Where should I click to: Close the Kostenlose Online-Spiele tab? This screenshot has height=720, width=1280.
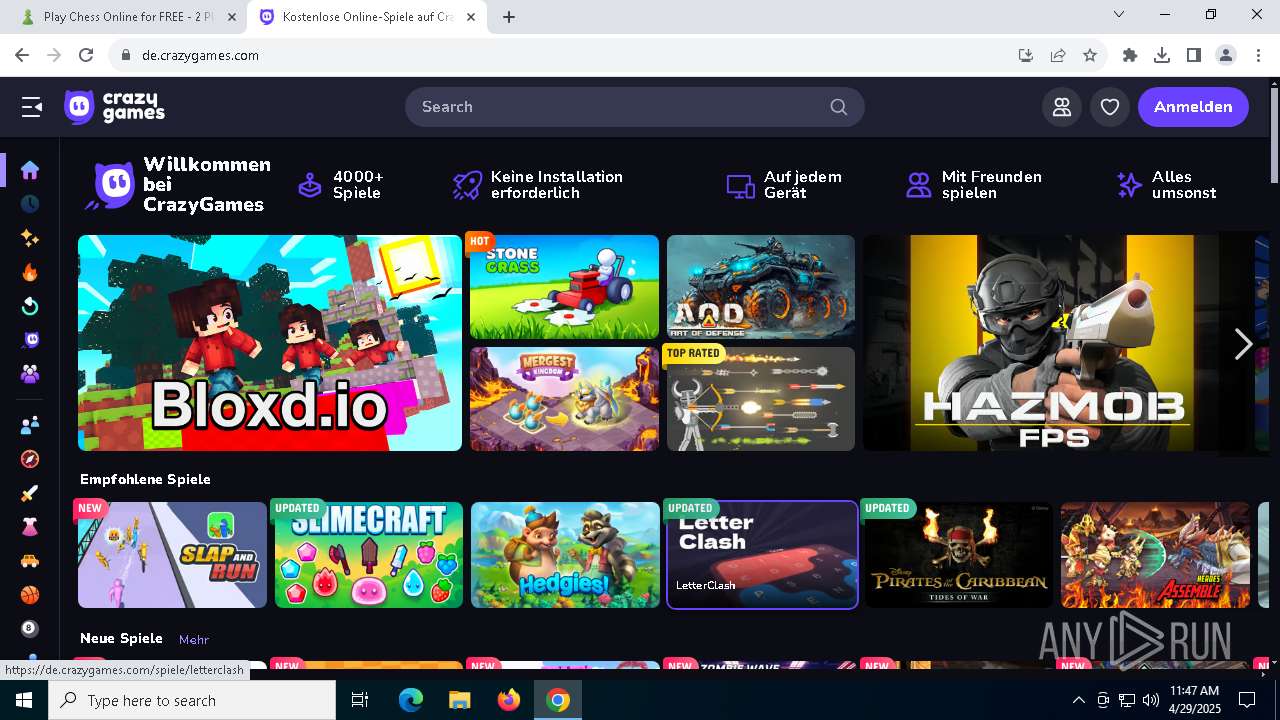tap(471, 17)
